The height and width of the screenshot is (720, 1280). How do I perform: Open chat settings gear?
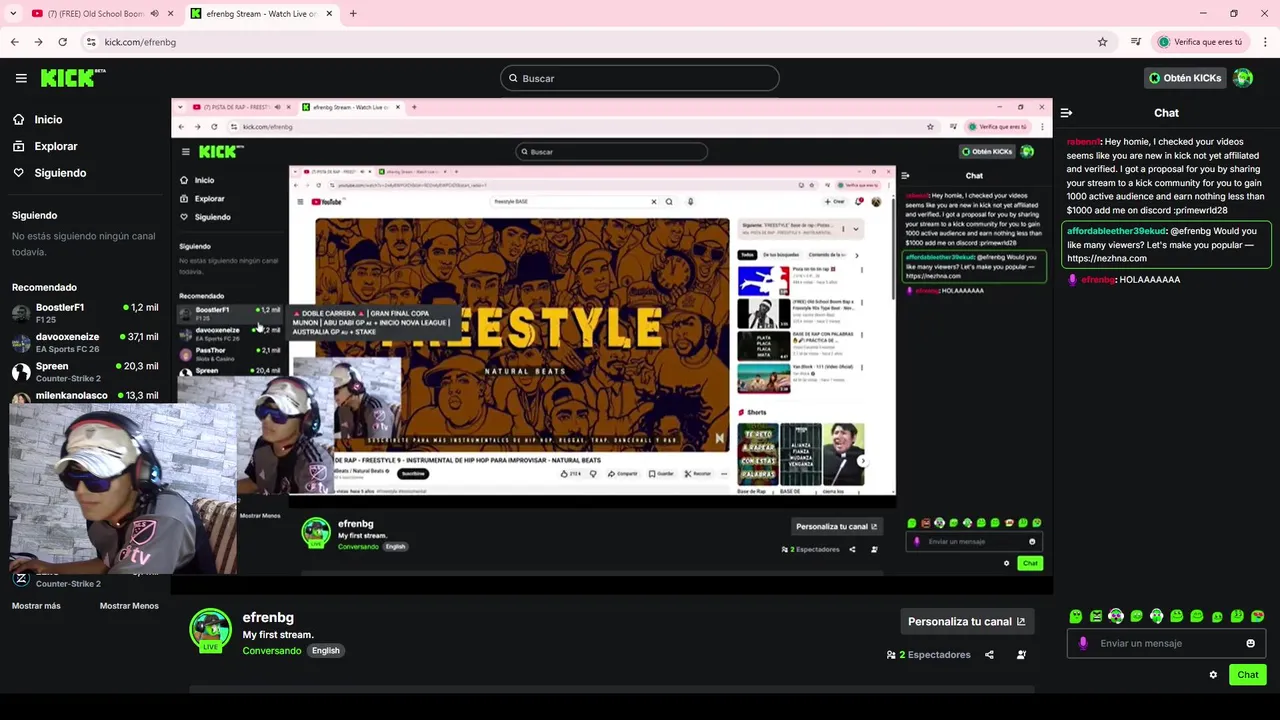(x=1213, y=675)
